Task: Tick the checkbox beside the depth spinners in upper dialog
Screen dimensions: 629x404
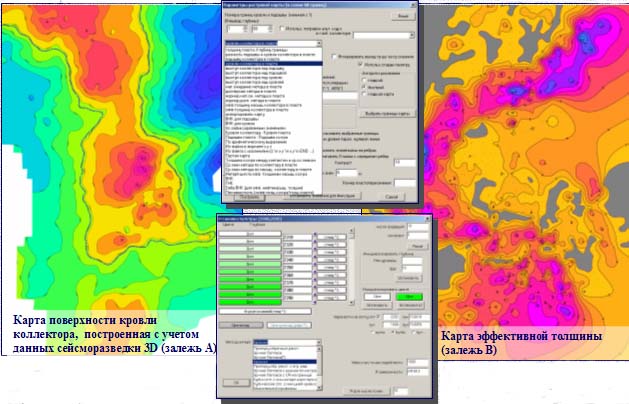Action: pyautogui.click(x=282, y=28)
